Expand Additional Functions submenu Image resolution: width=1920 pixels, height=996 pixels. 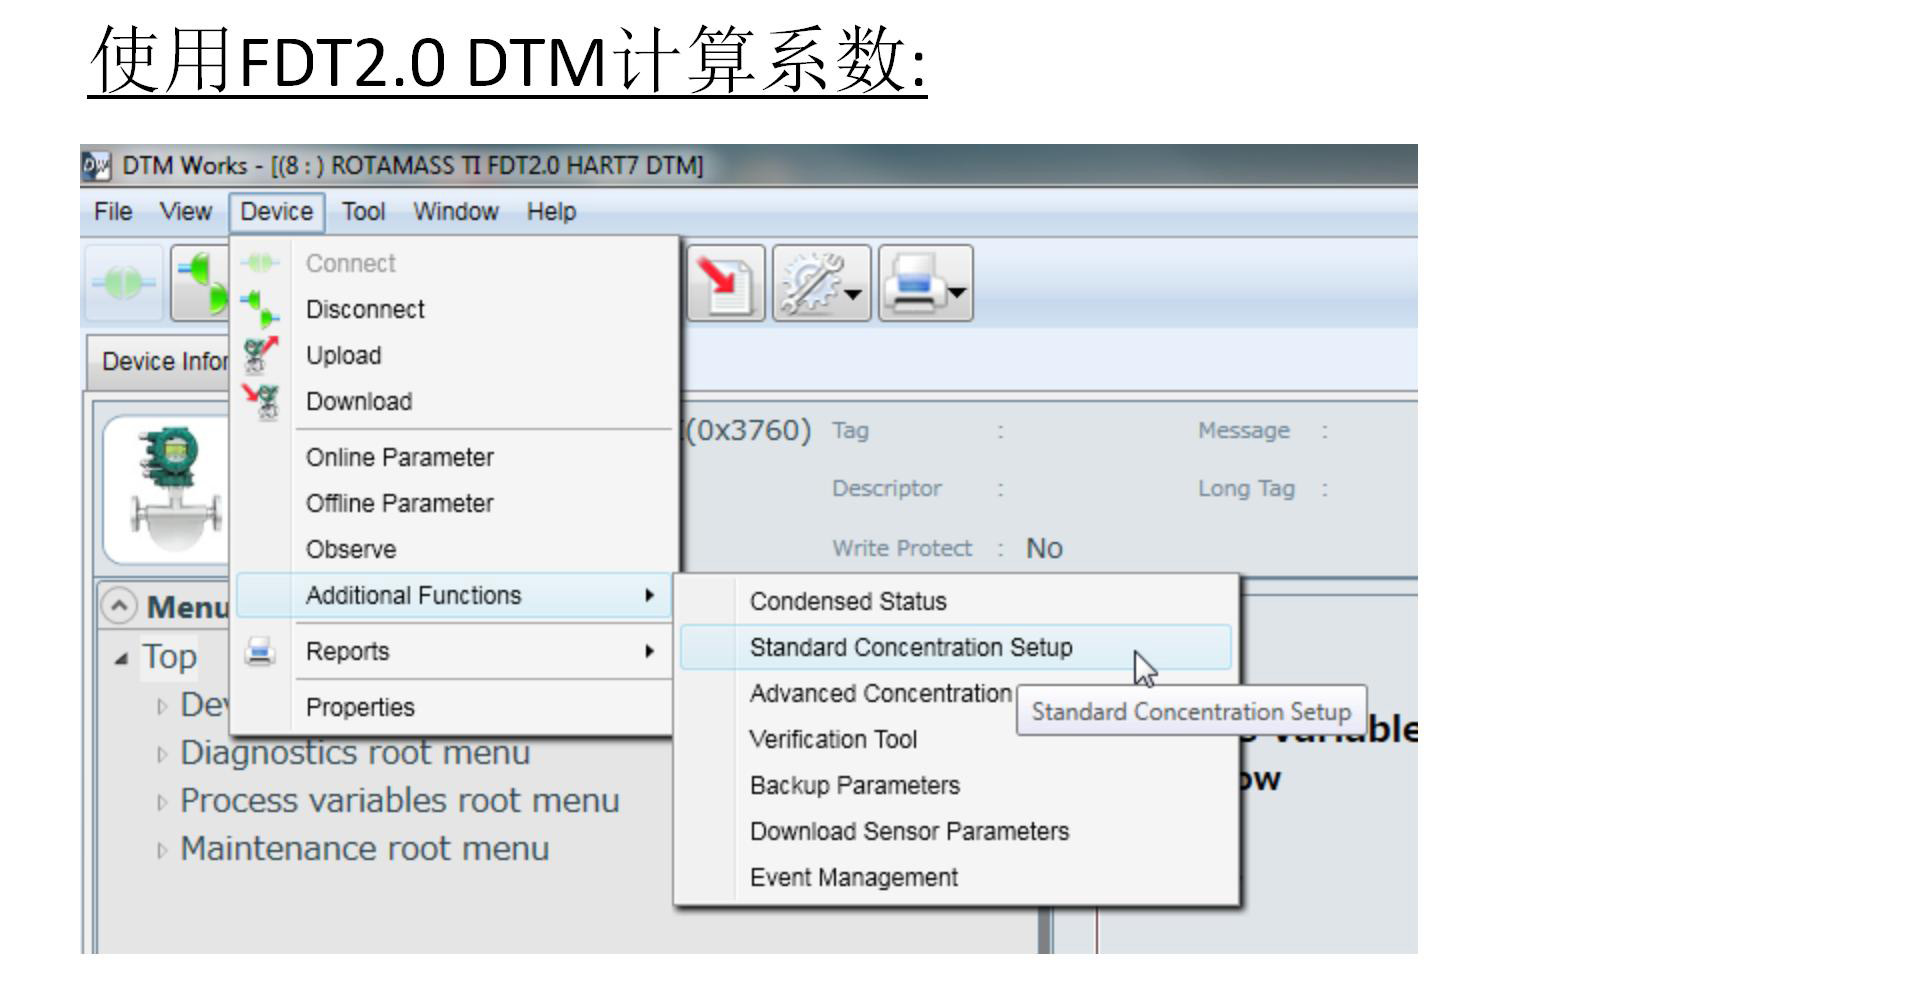454,596
